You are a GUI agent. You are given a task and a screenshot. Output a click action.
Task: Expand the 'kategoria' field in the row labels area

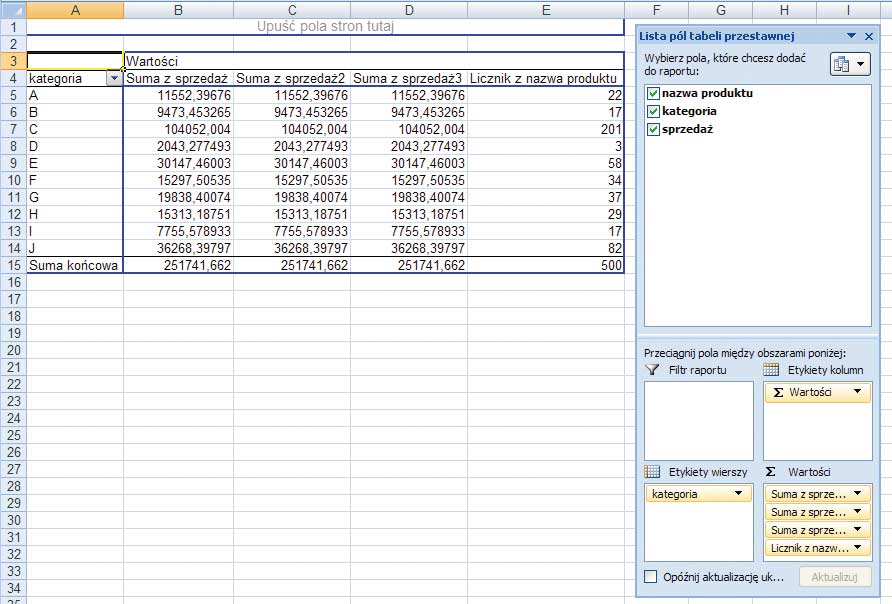pyautogui.click(x=739, y=494)
